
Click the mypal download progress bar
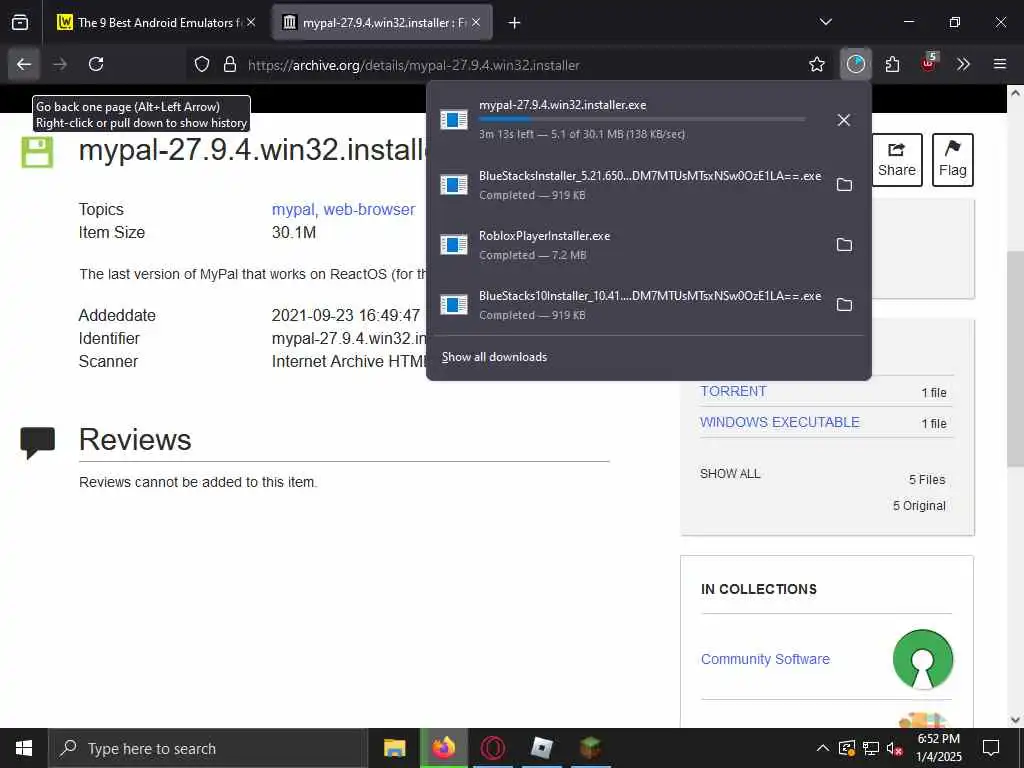[x=642, y=119]
